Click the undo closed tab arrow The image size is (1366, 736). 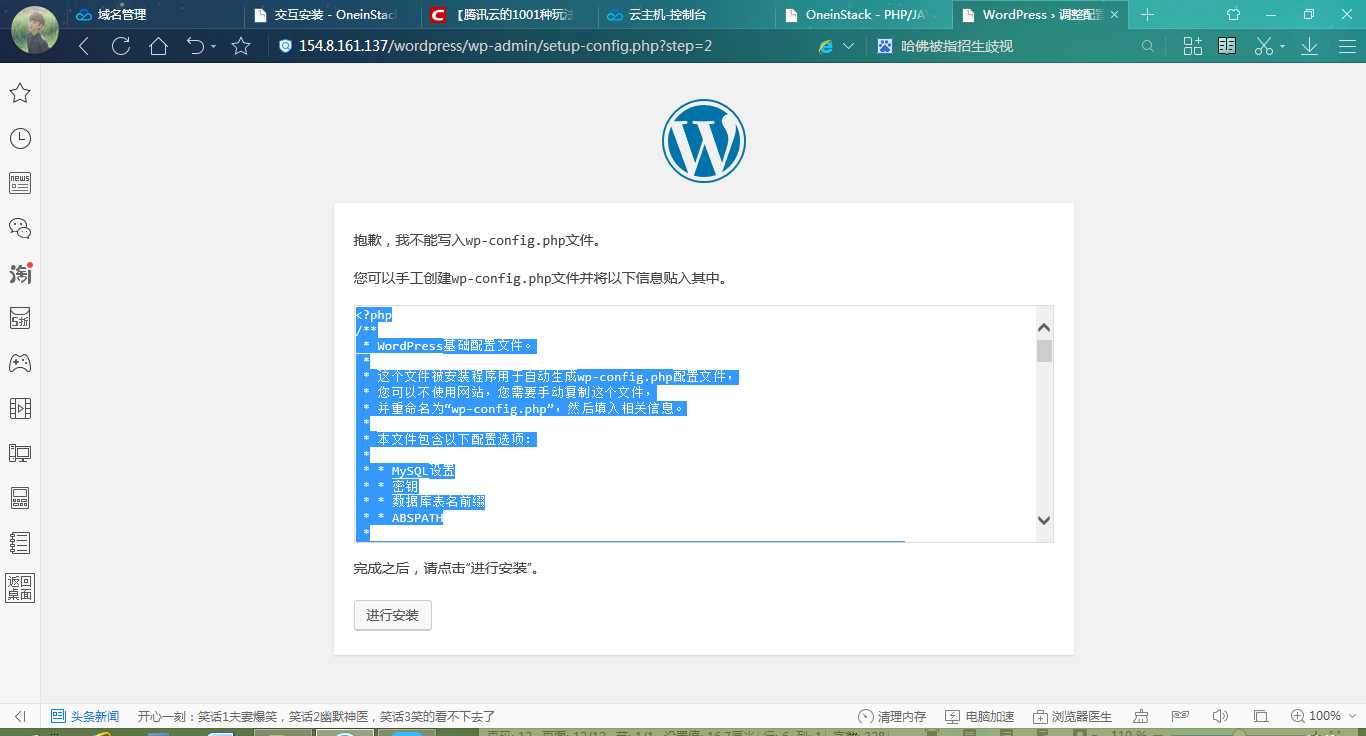click(x=195, y=46)
